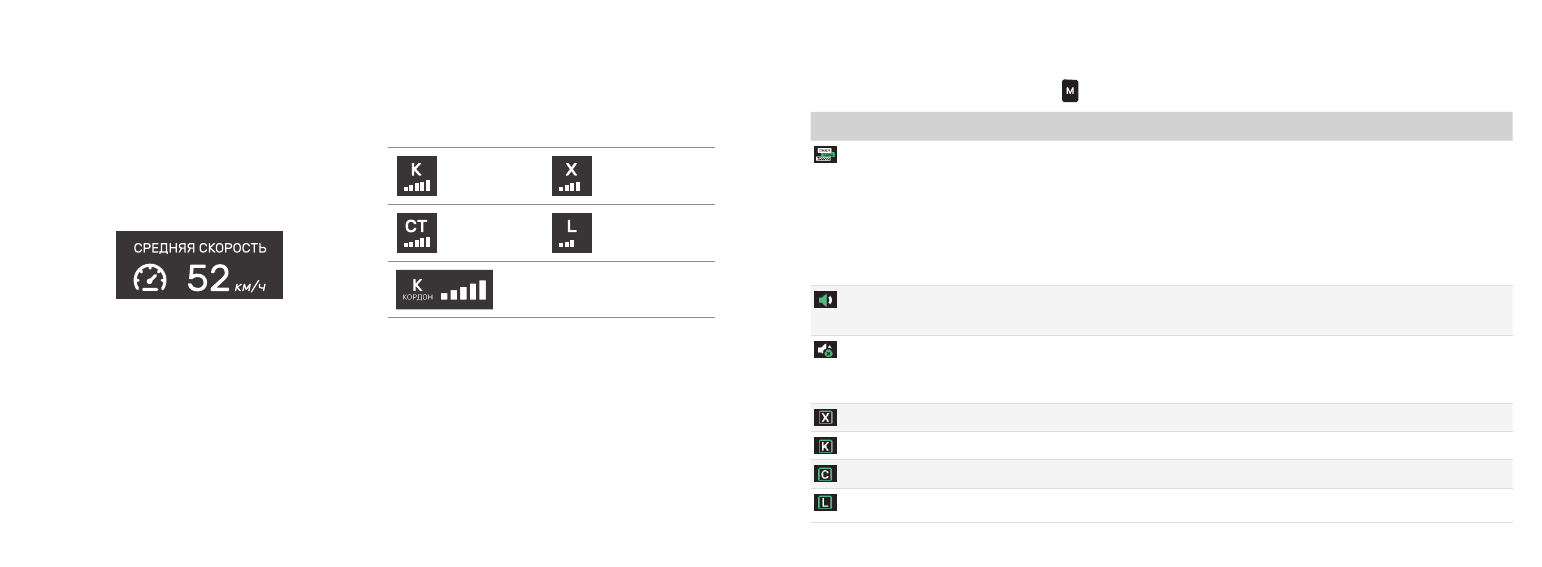
Task: Click the speedometer gauge icon
Action: point(150,280)
